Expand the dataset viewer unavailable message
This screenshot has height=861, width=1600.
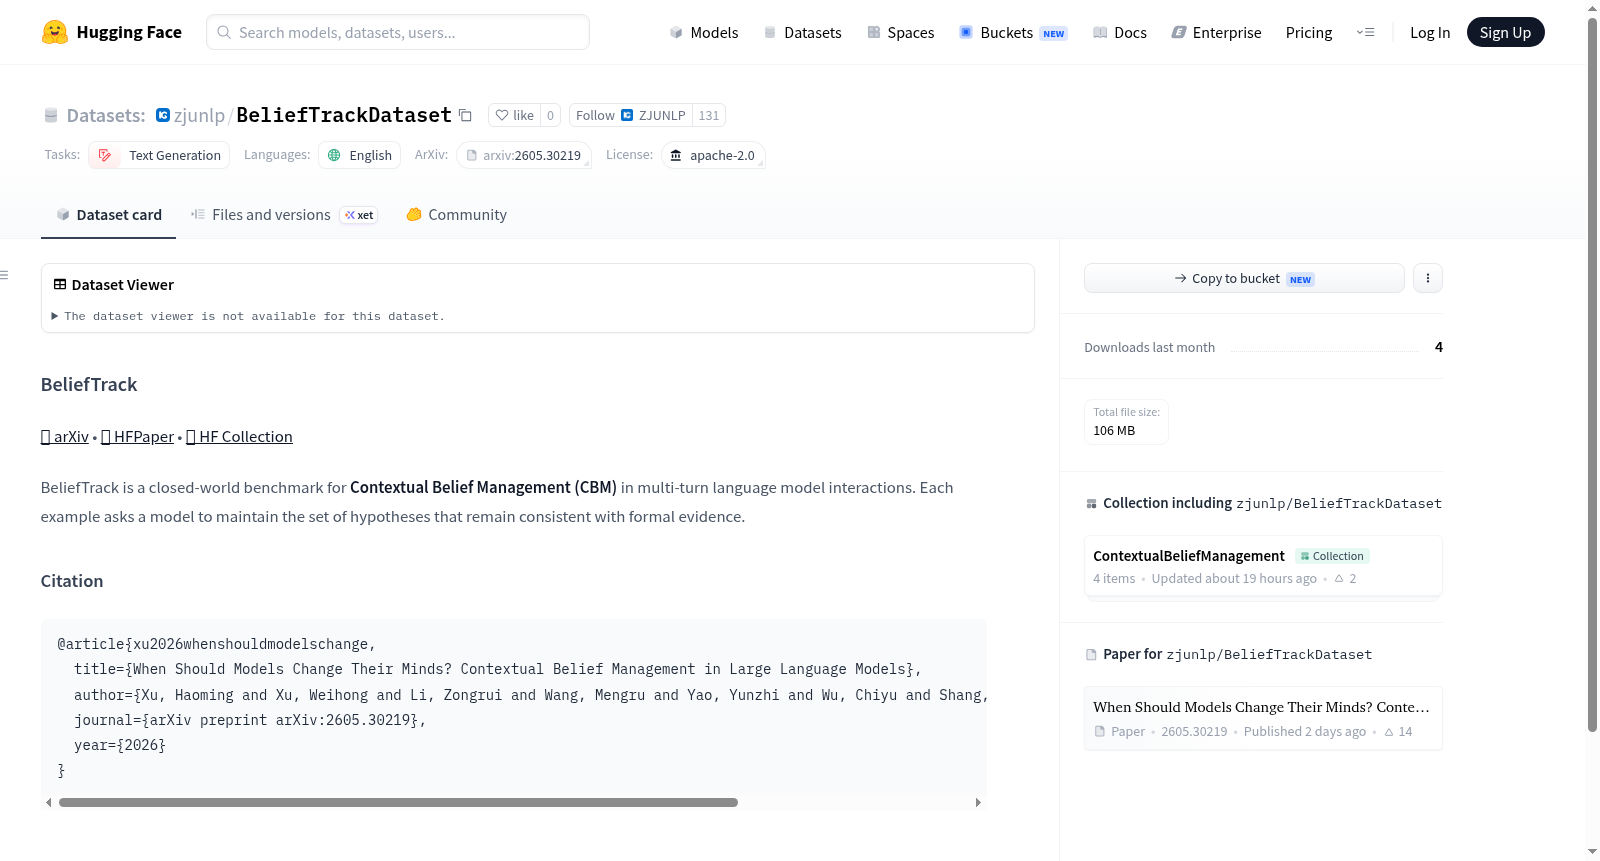click(x=248, y=316)
